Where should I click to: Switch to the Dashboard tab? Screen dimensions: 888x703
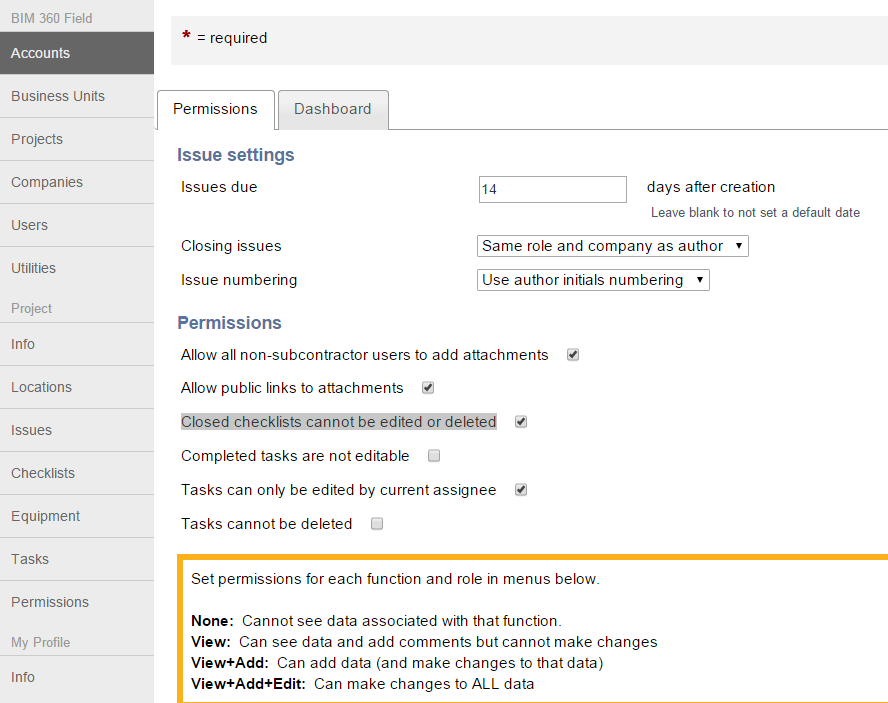[332, 109]
